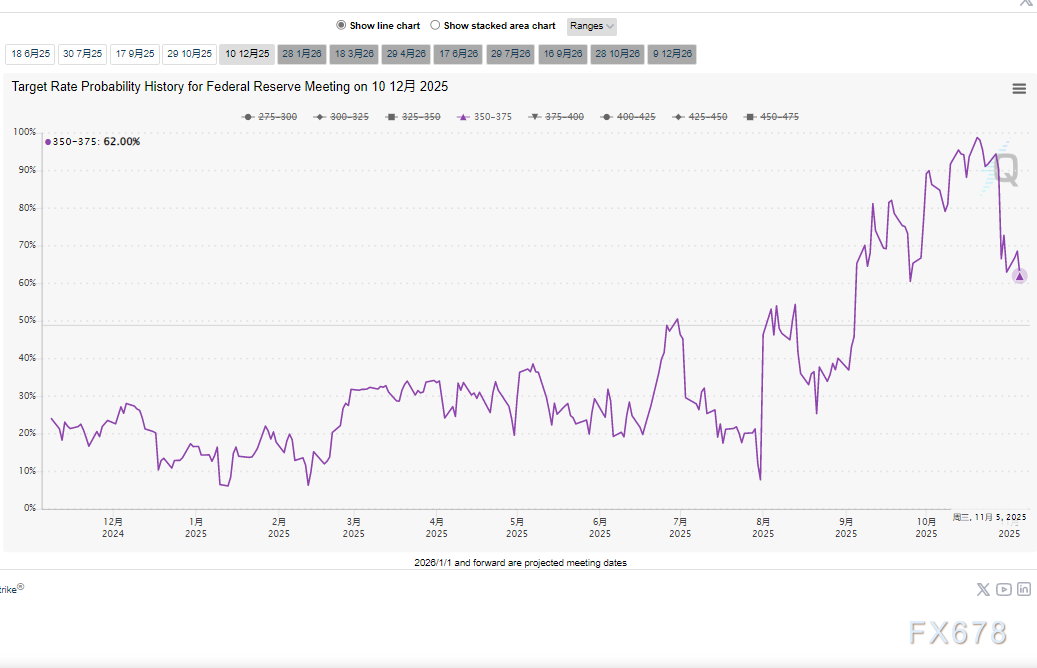1037x668 pixels.
Task: Toggle the 450-475 legend series
Action: click(x=771, y=117)
